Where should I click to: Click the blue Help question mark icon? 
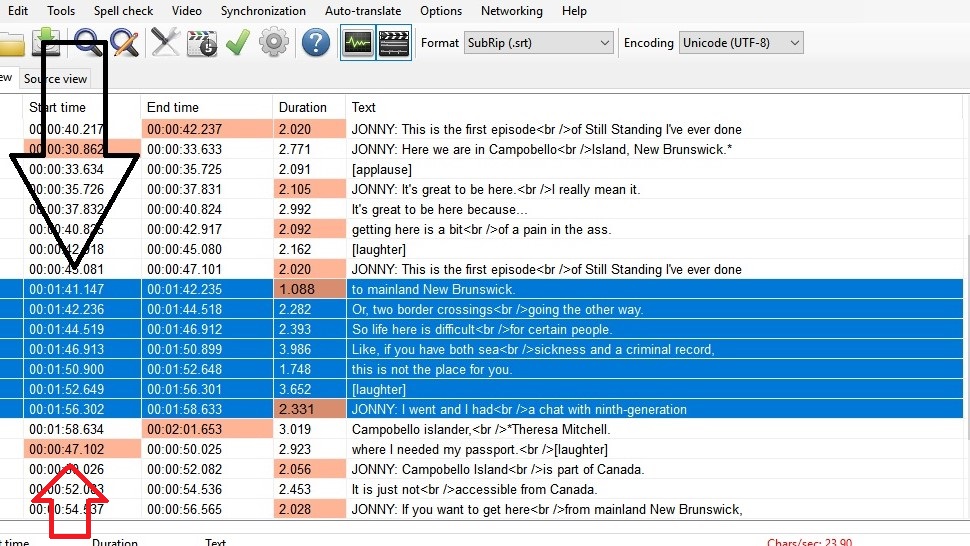click(315, 43)
